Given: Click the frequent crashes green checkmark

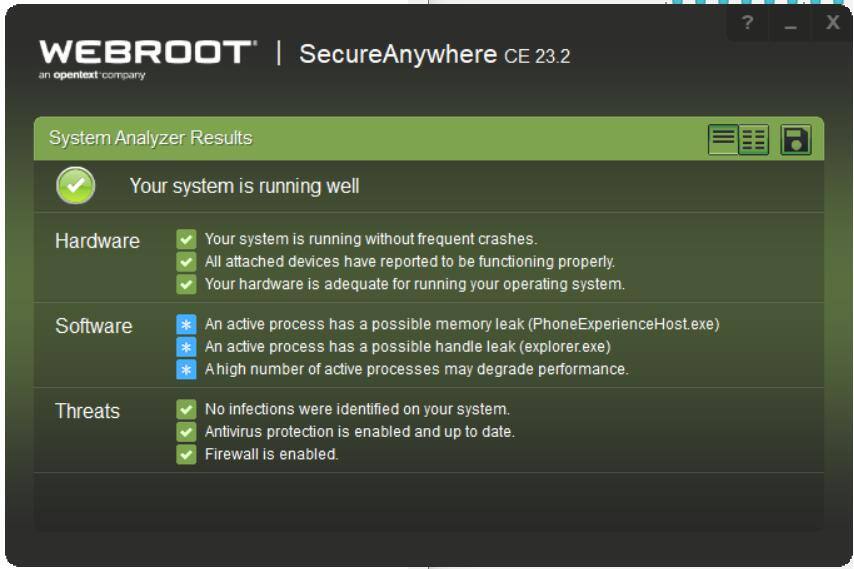Looking at the screenshot, I should click(x=186, y=239).
